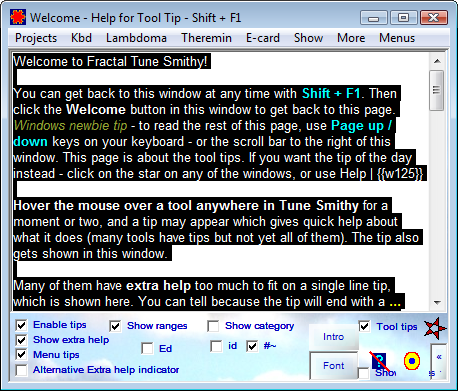458x391 pixels.
Task: Check the id checkbox
Action: [x=217, y=346]
